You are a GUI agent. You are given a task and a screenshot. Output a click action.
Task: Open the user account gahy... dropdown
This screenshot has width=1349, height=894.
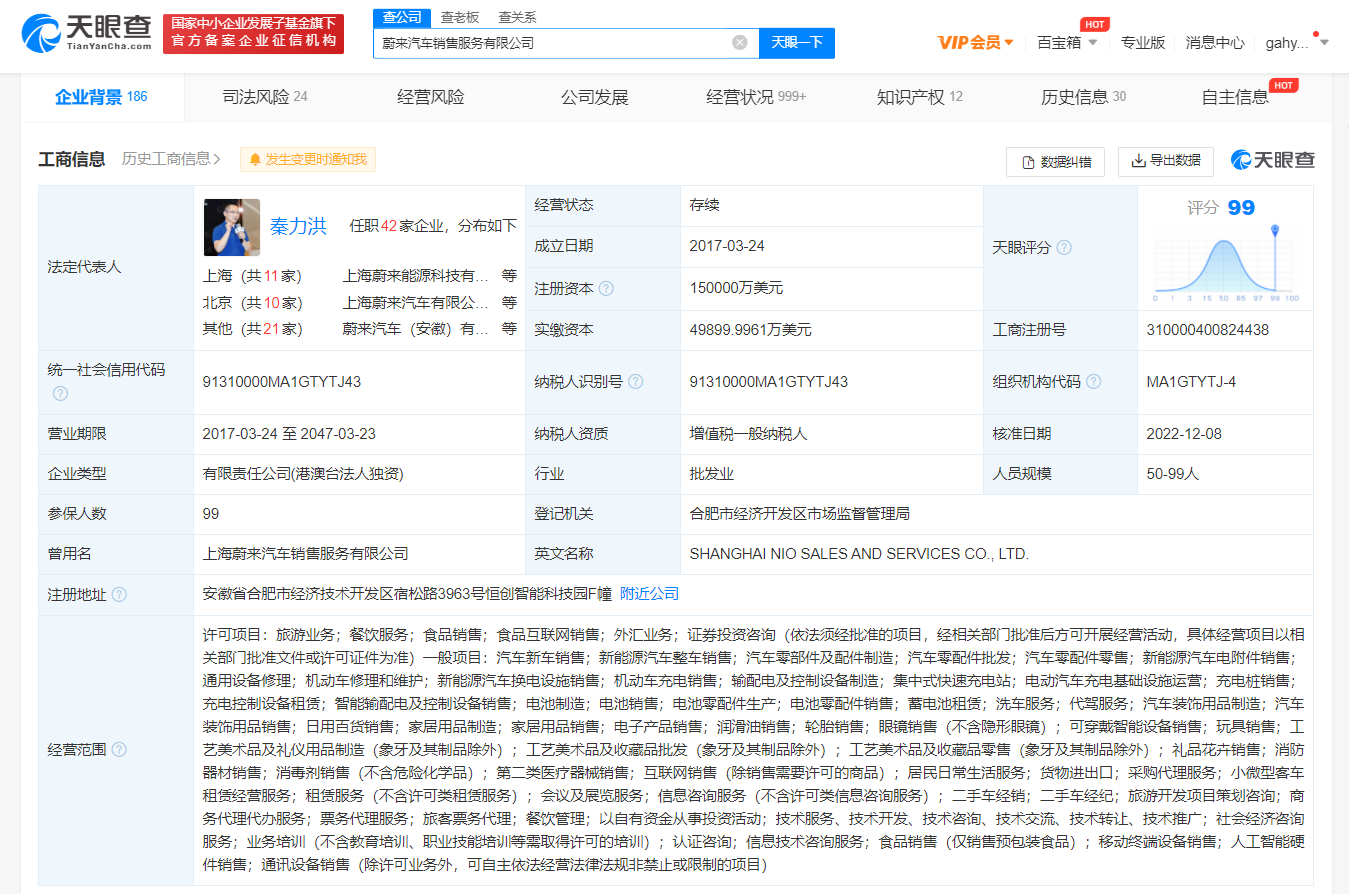[x=1297, y=42]
